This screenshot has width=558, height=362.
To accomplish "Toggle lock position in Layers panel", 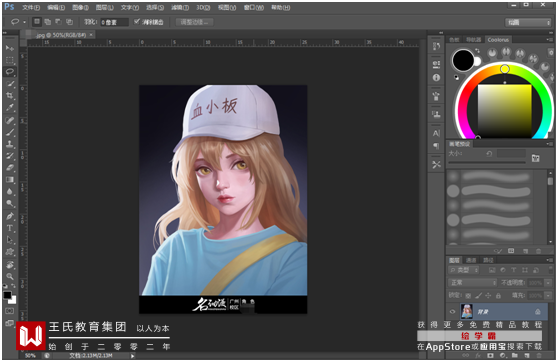I will pyautogui.click(x=488, y=295).
